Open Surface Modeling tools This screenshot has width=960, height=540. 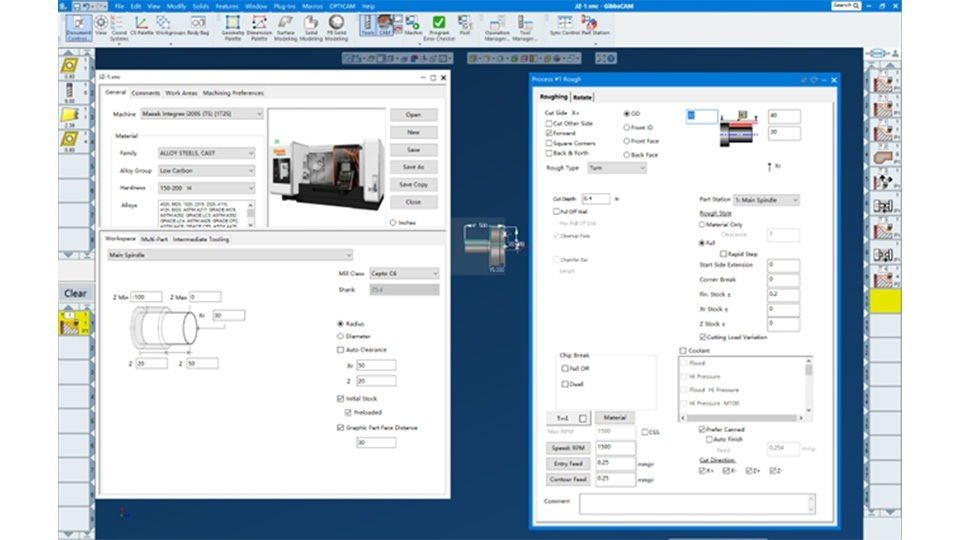(x=285, y=28)
